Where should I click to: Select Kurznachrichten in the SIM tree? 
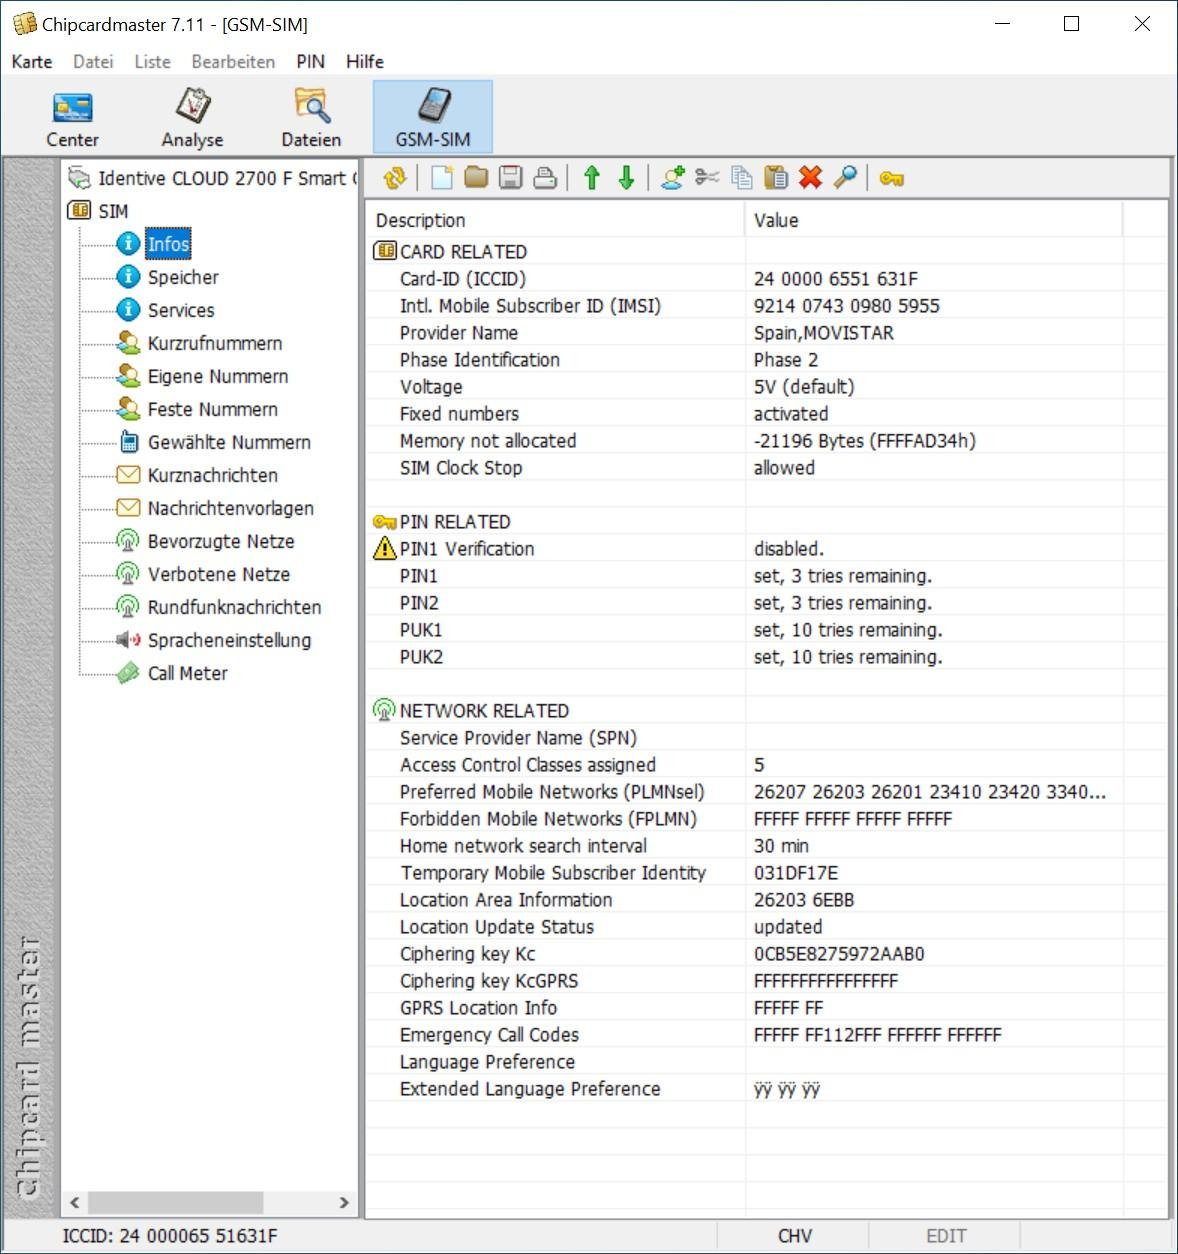[x=212, y=475]
